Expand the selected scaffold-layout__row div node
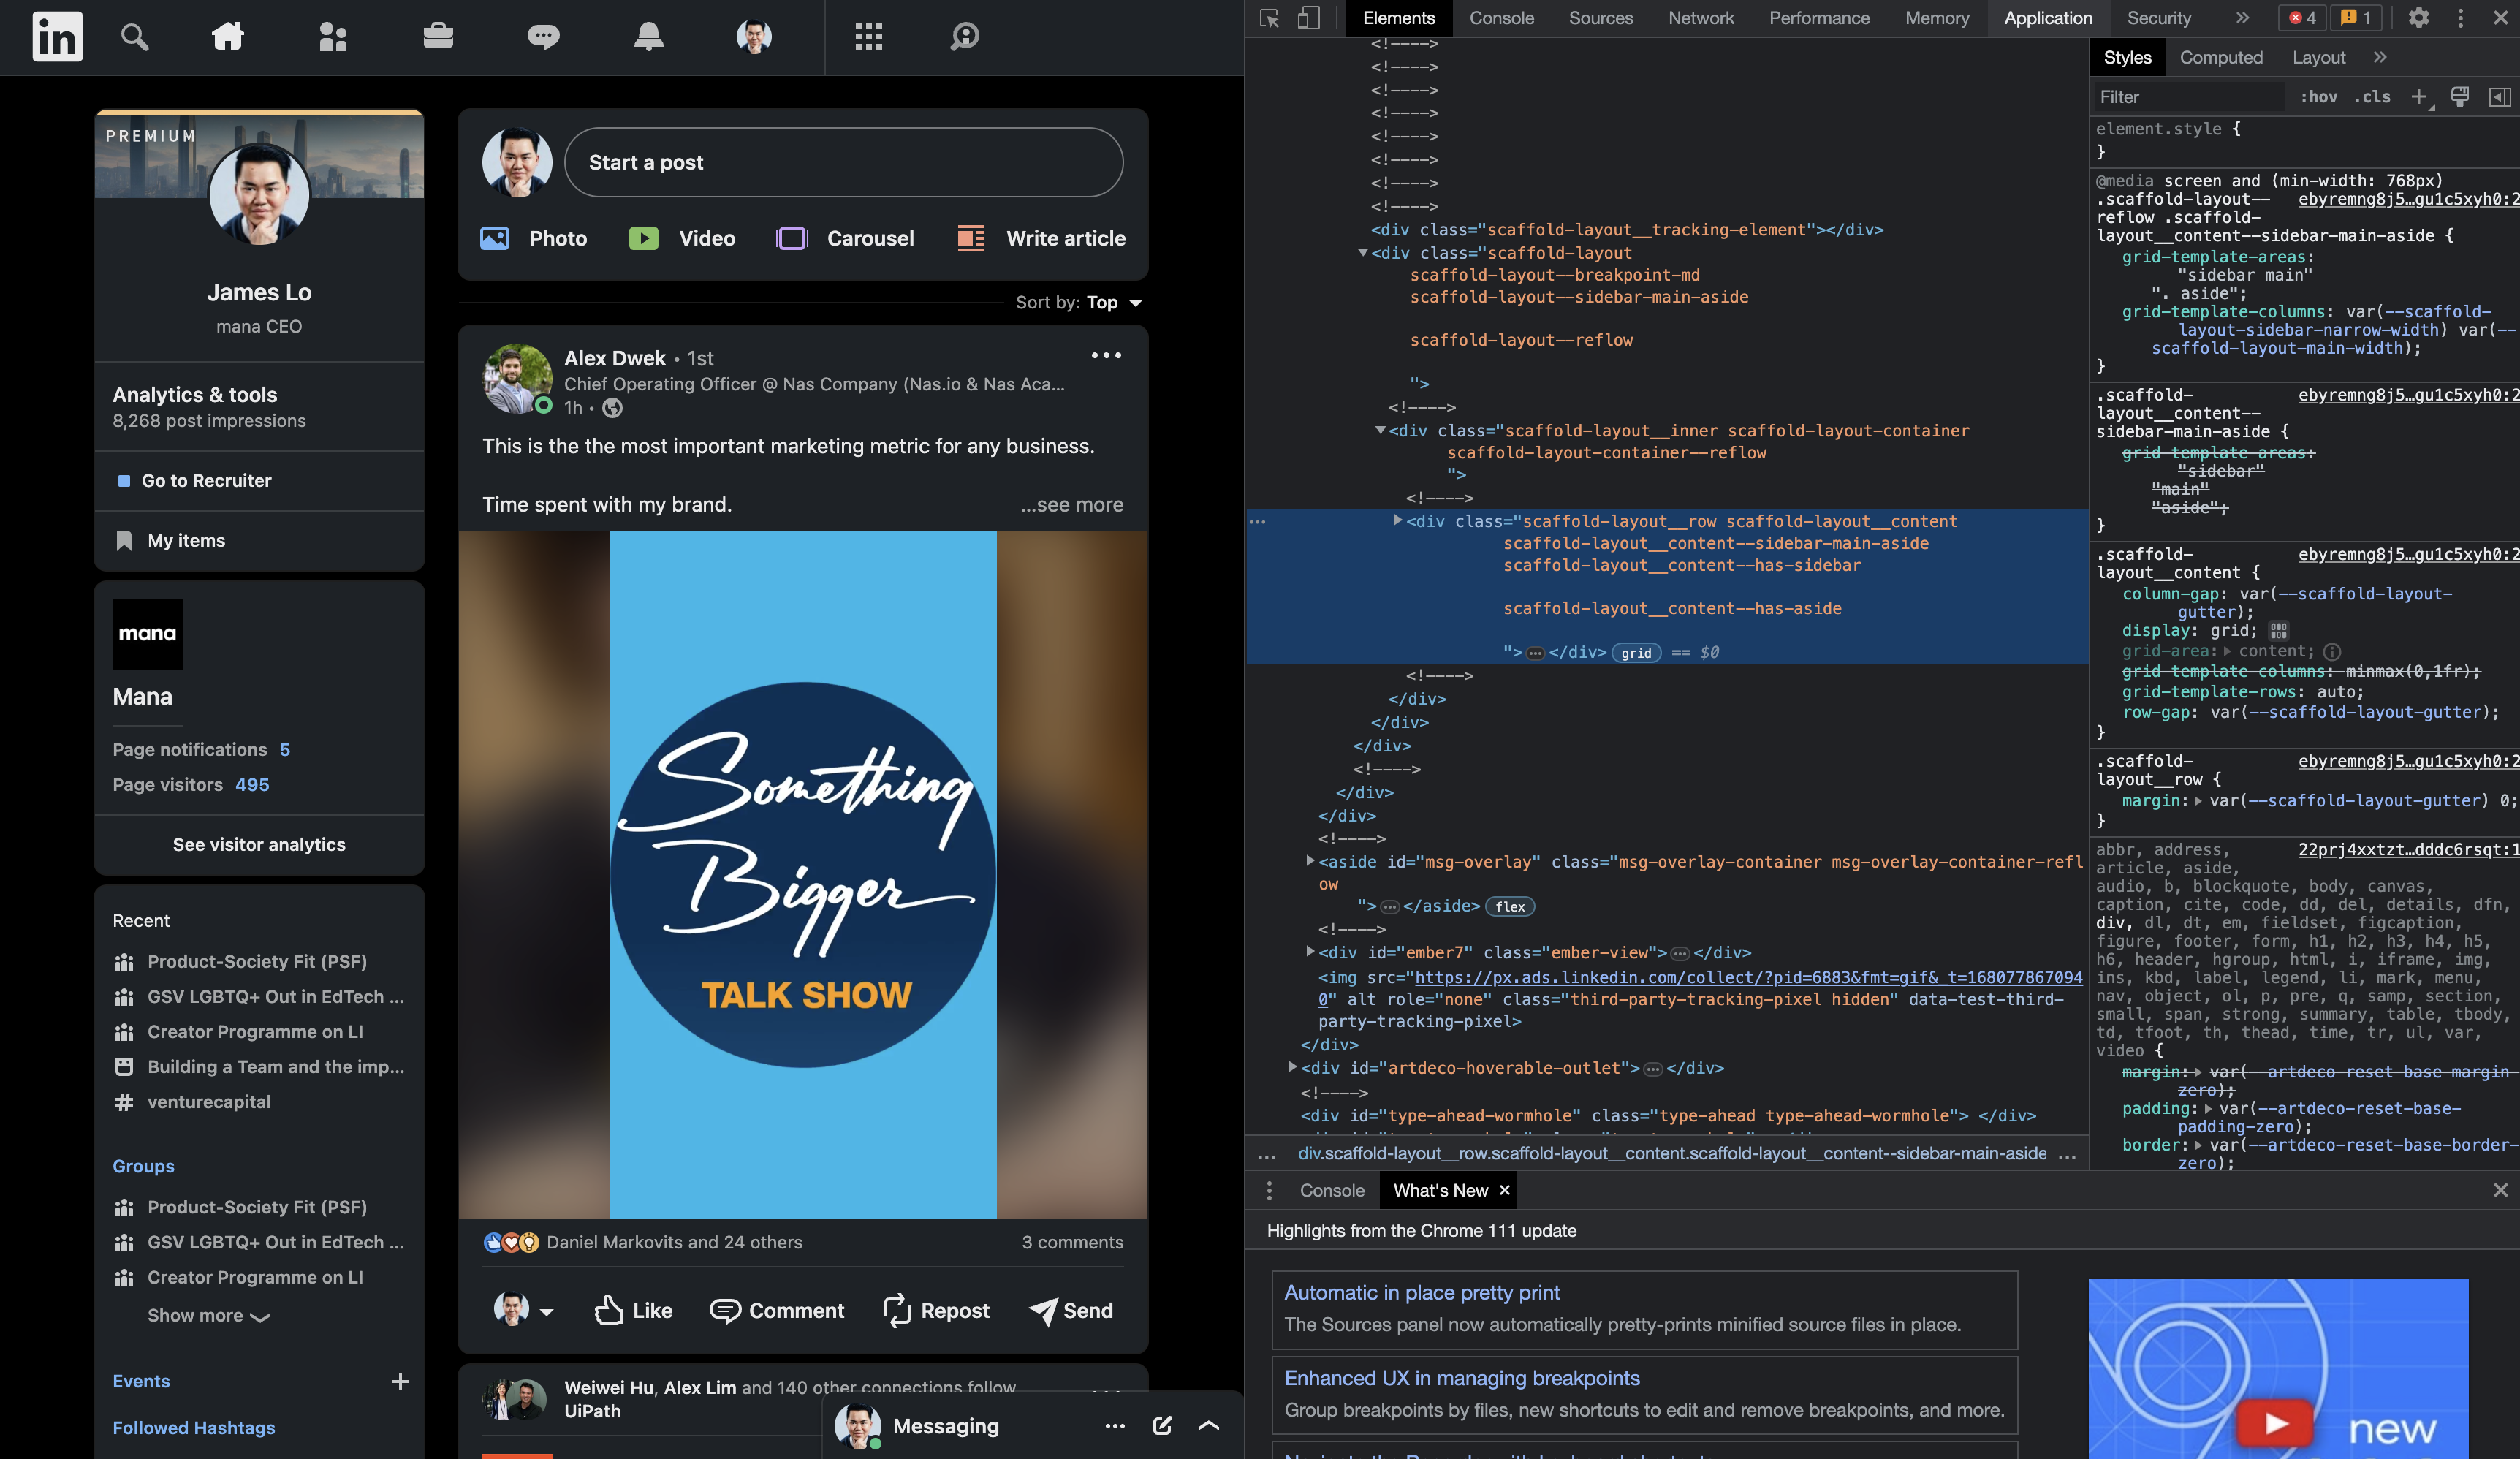 1397,521
